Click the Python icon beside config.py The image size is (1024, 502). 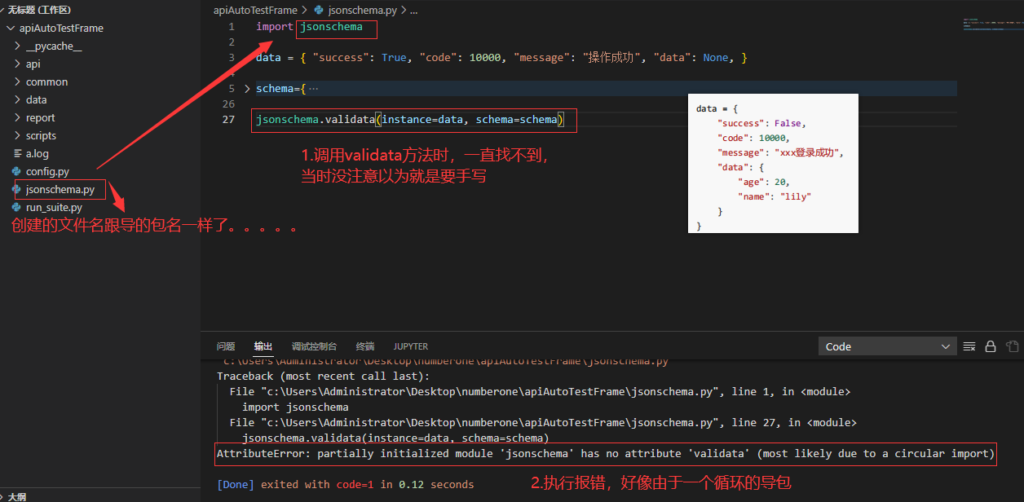pyautogui.click(x=17, y=171)
